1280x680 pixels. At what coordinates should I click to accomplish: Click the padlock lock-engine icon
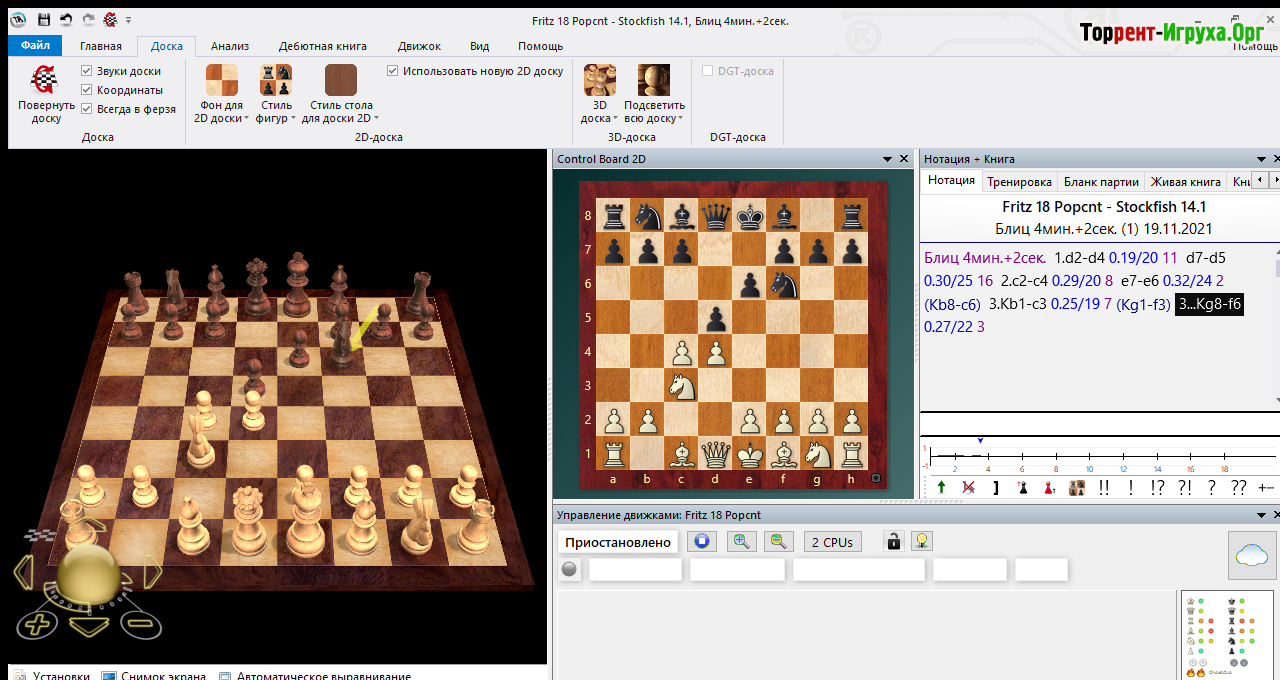[x=894, y=541]
